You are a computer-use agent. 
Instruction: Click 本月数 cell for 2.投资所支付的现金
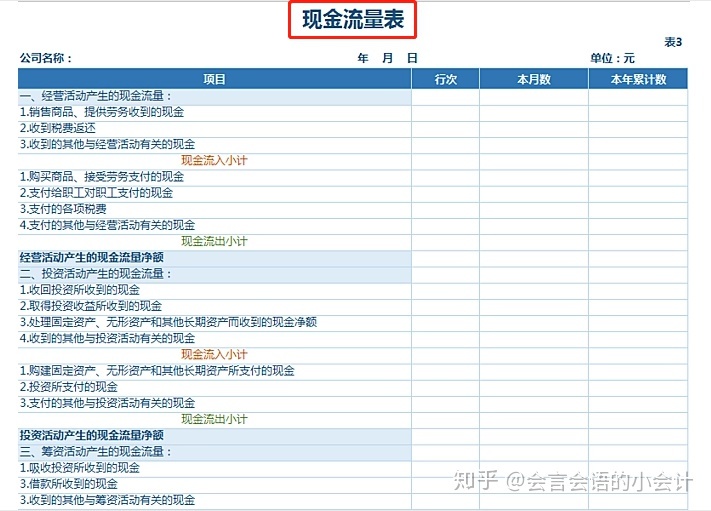[x=534, y=388]
